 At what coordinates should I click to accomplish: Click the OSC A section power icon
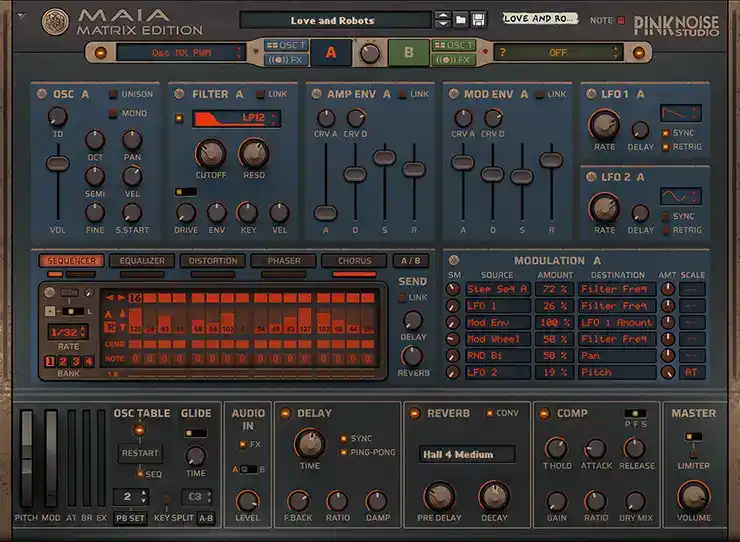click(x=42, y=94)
